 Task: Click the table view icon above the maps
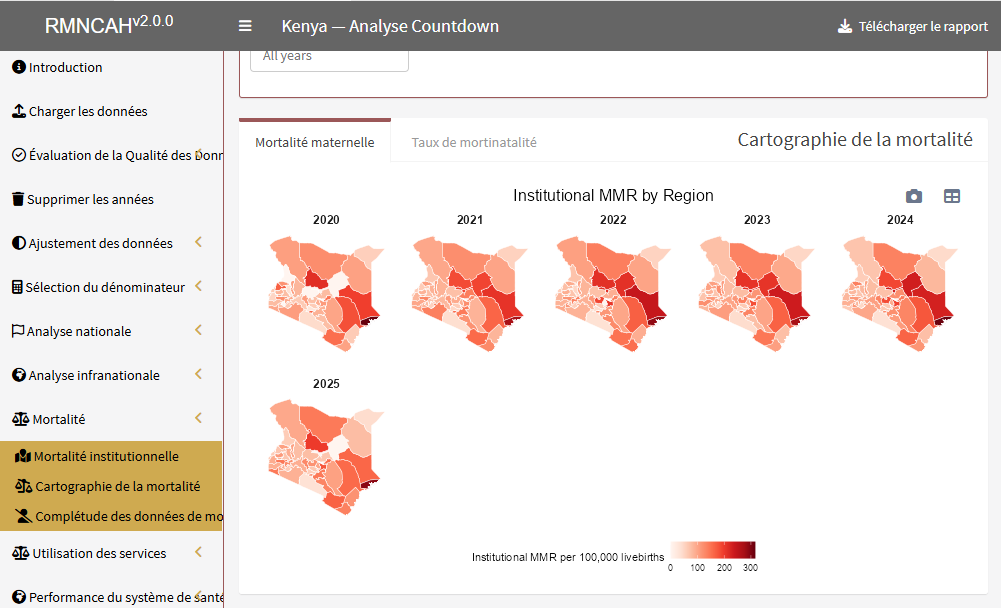point(952,196)
